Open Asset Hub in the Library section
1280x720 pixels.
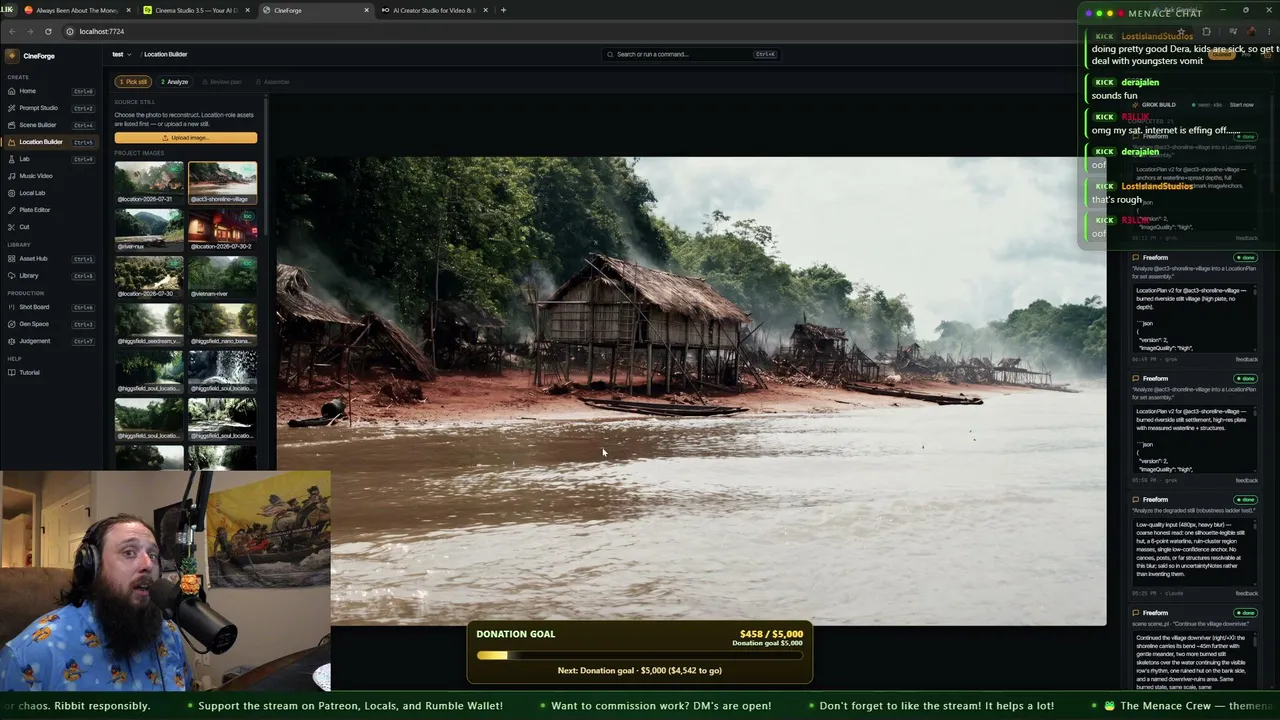tap(50, 259)
